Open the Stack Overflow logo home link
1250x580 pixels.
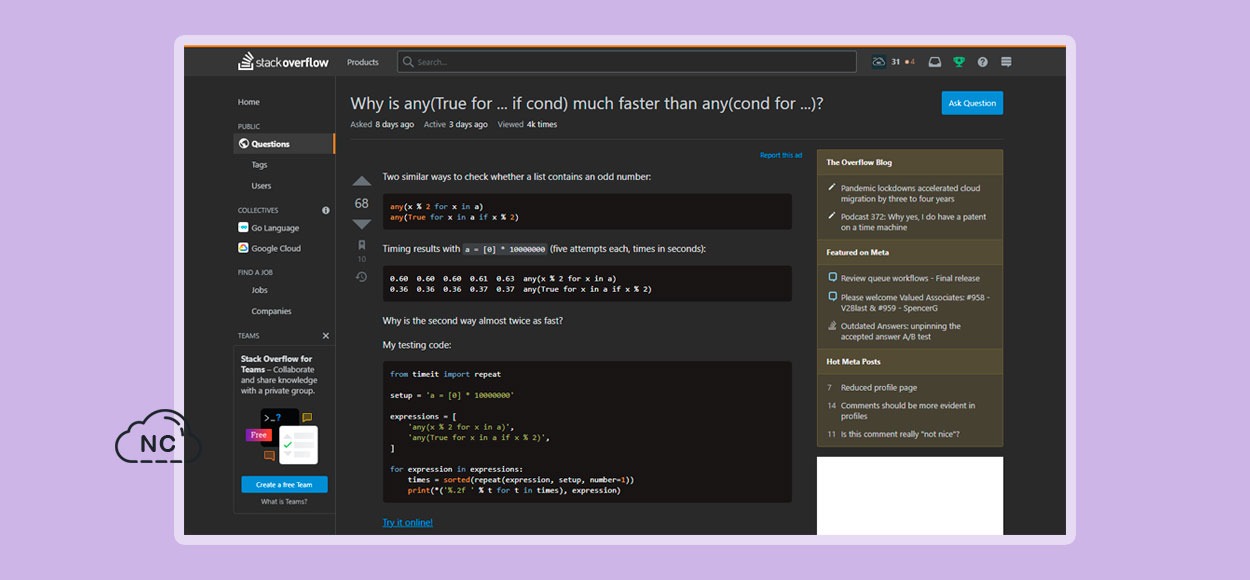pos(283,62)
